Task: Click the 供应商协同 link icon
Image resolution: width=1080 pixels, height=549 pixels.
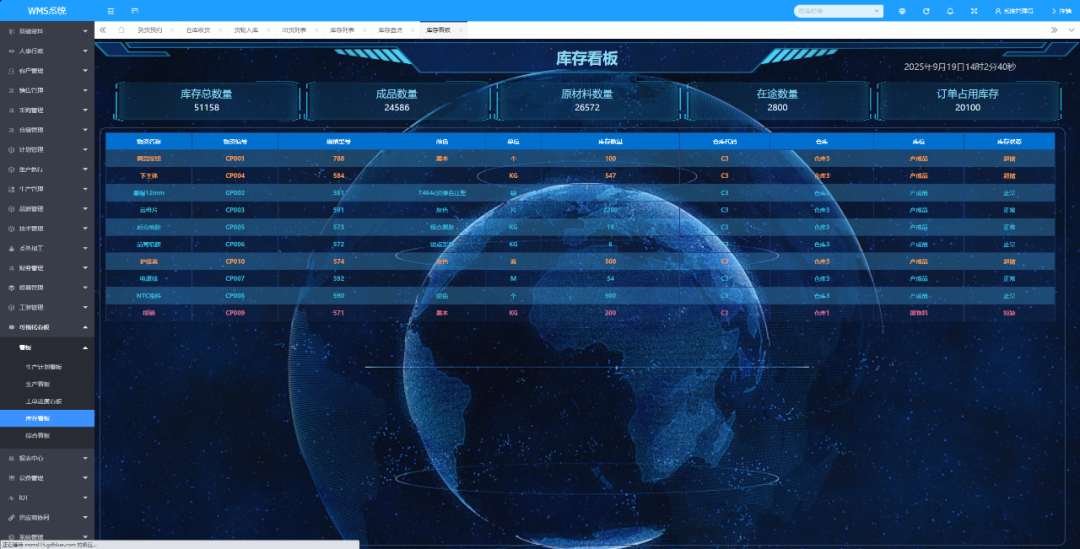Action: click(11, 517)
